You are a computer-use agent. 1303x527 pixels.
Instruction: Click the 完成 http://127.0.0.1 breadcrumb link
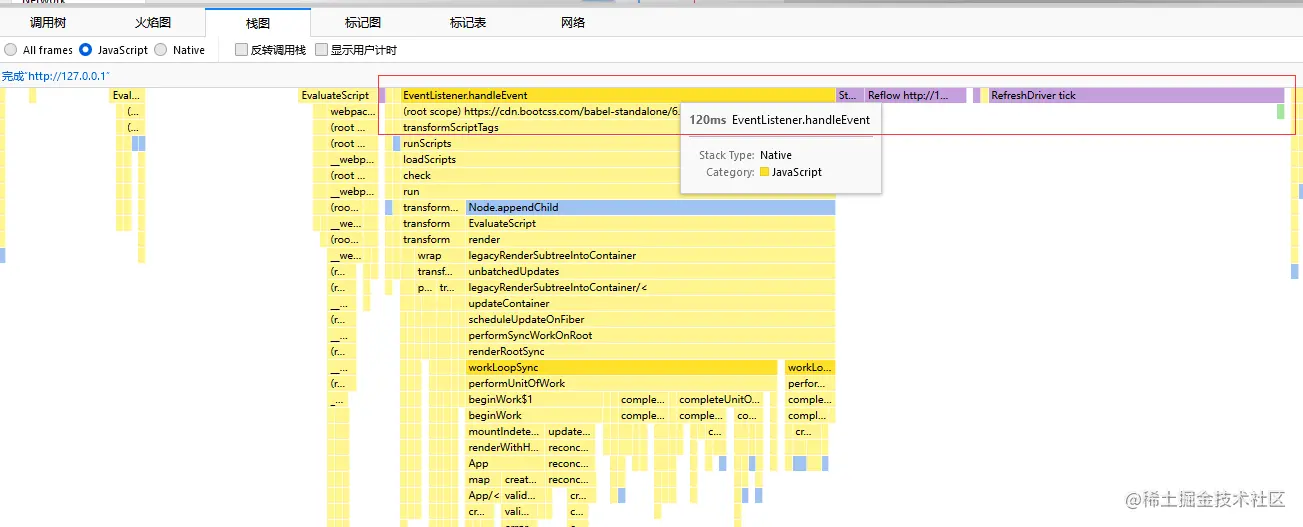coord(55,76)
